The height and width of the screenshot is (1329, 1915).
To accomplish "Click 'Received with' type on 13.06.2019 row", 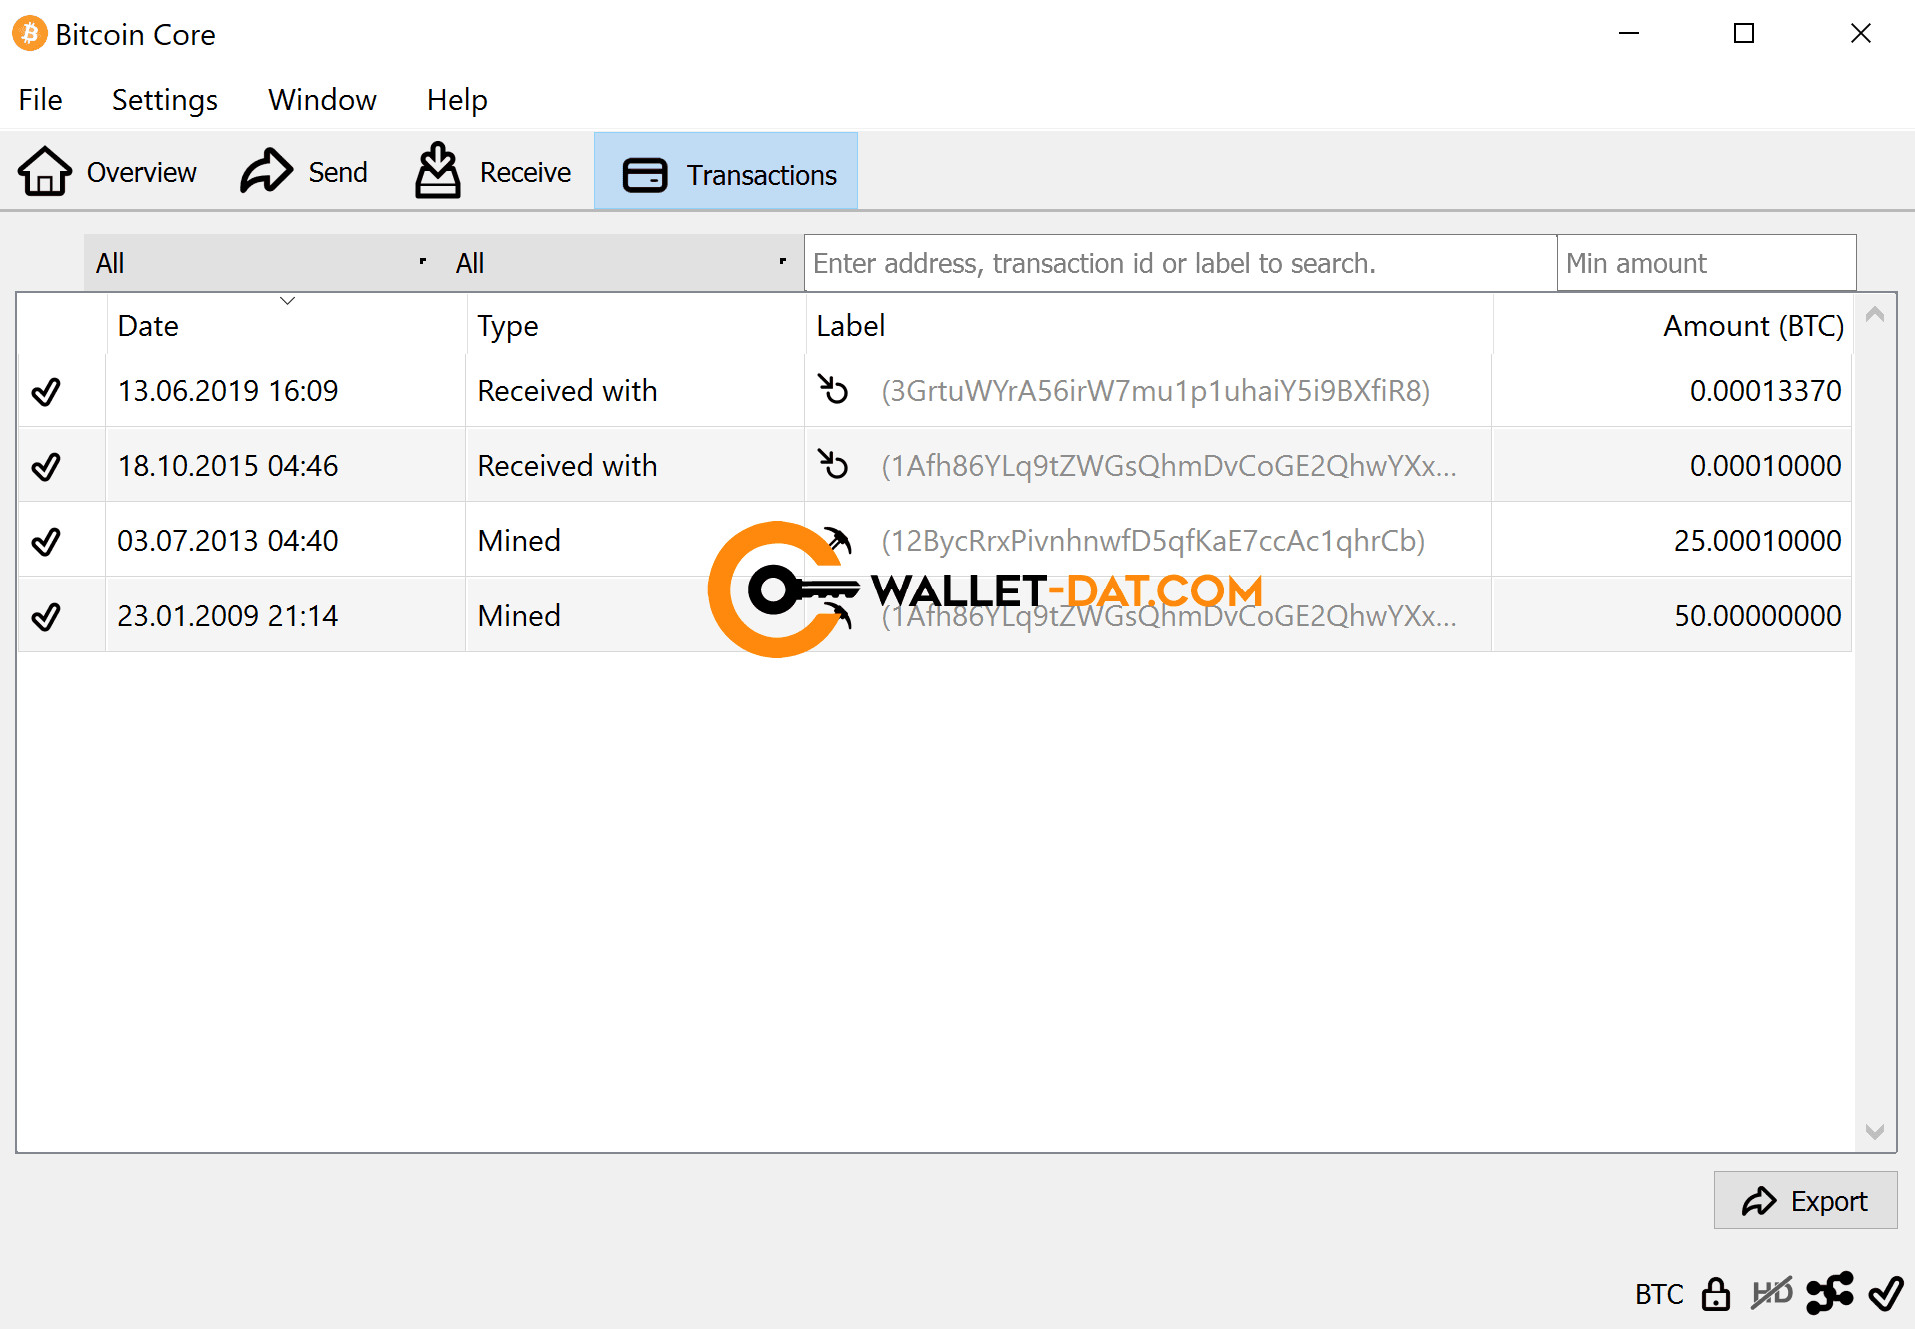I will [567, 391].
